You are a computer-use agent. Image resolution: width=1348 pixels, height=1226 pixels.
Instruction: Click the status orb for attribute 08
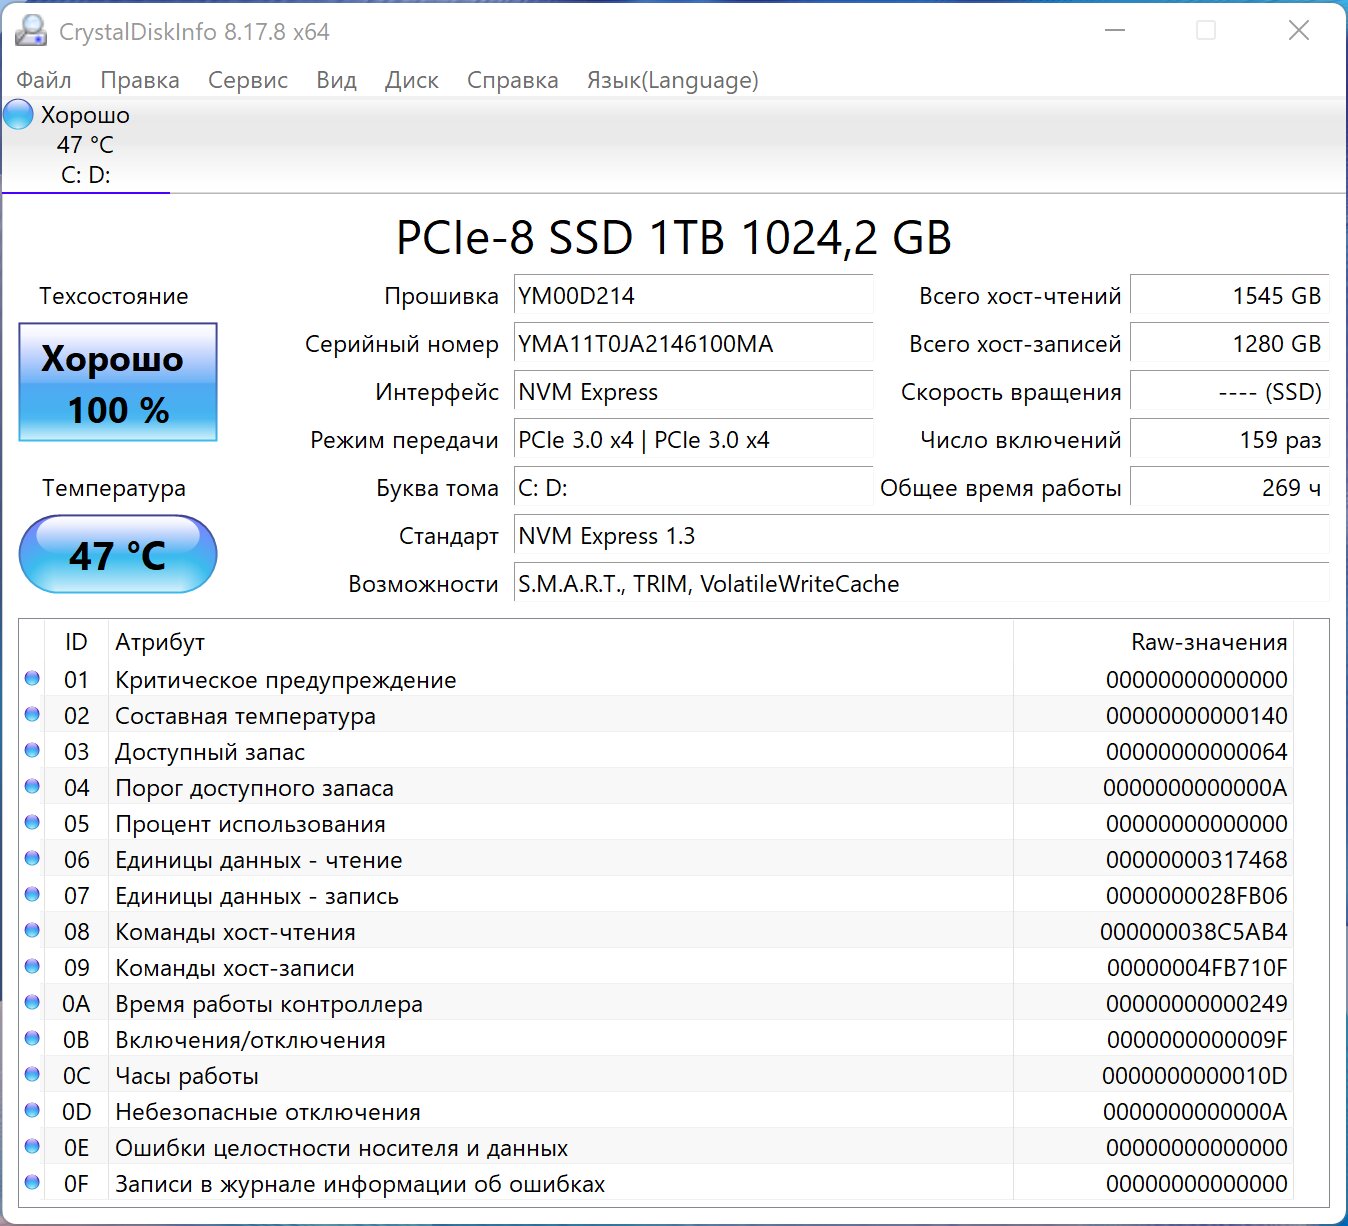(32, 930)
